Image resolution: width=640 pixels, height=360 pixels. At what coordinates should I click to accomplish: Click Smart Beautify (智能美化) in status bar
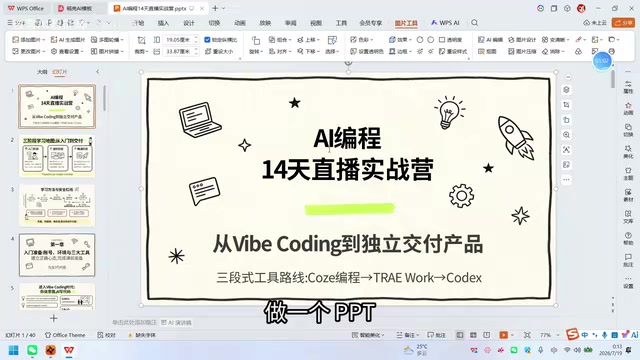[367, 335]
